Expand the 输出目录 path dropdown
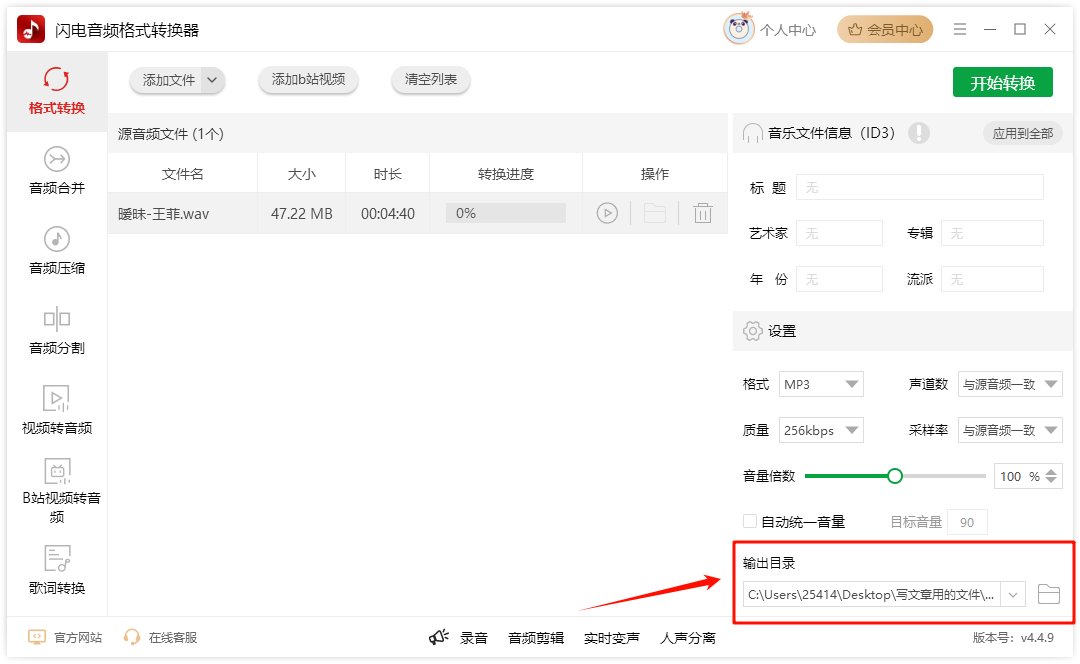1080x664 pixels. [x=1012, y=594]
